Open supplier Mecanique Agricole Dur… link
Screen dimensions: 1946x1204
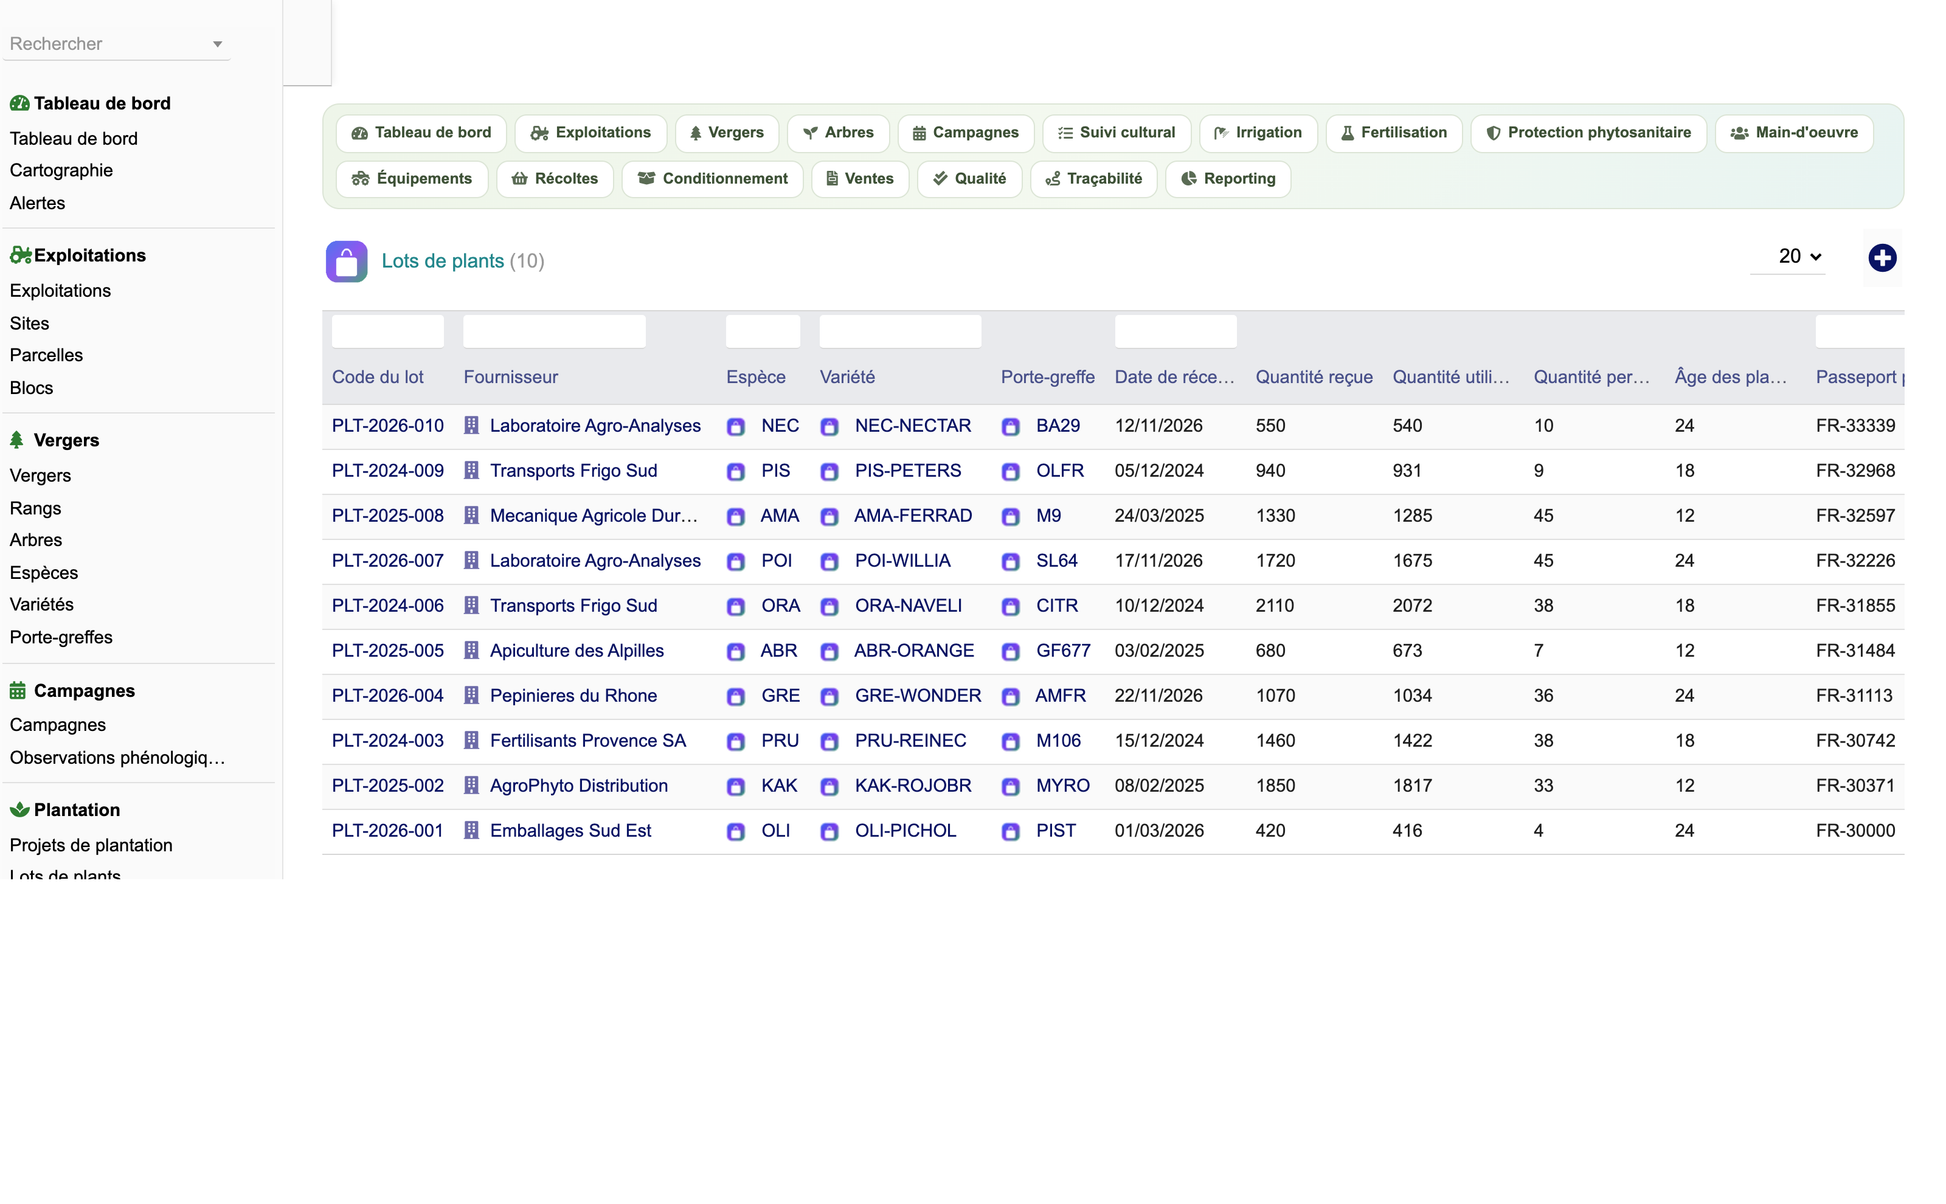(x=594, y=516)
